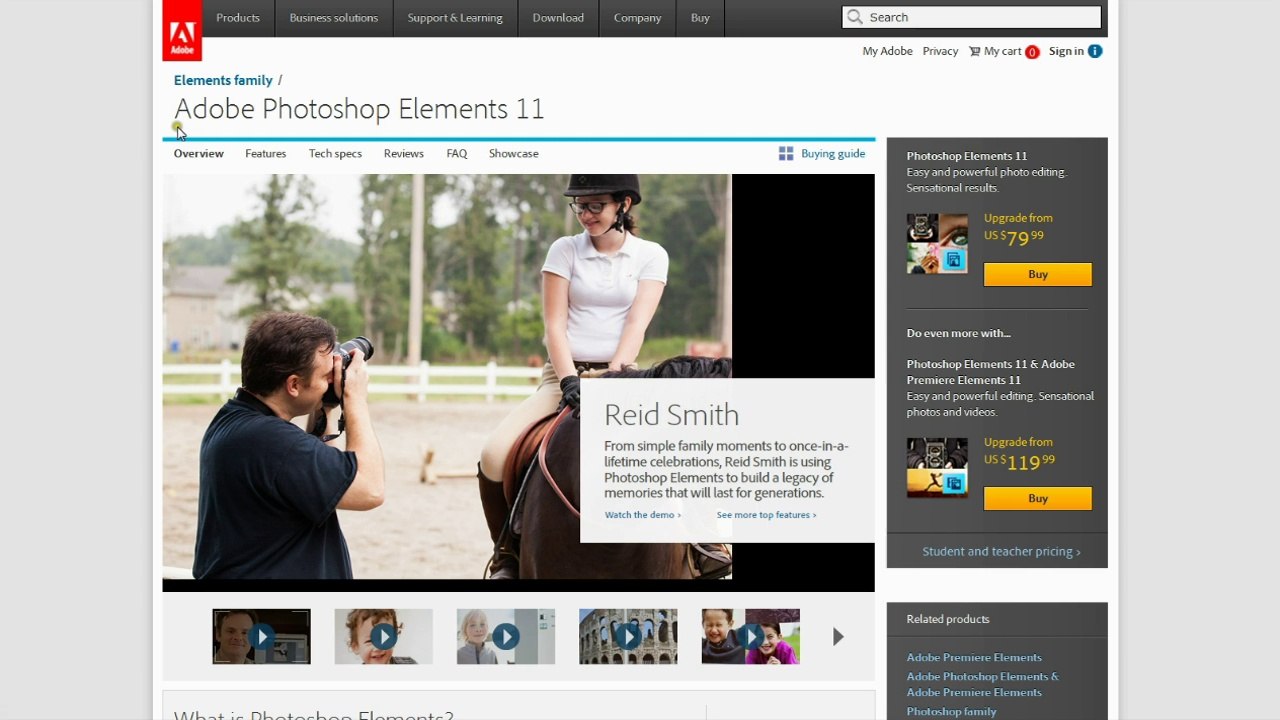Open the FAQ tab

(457, 153)
